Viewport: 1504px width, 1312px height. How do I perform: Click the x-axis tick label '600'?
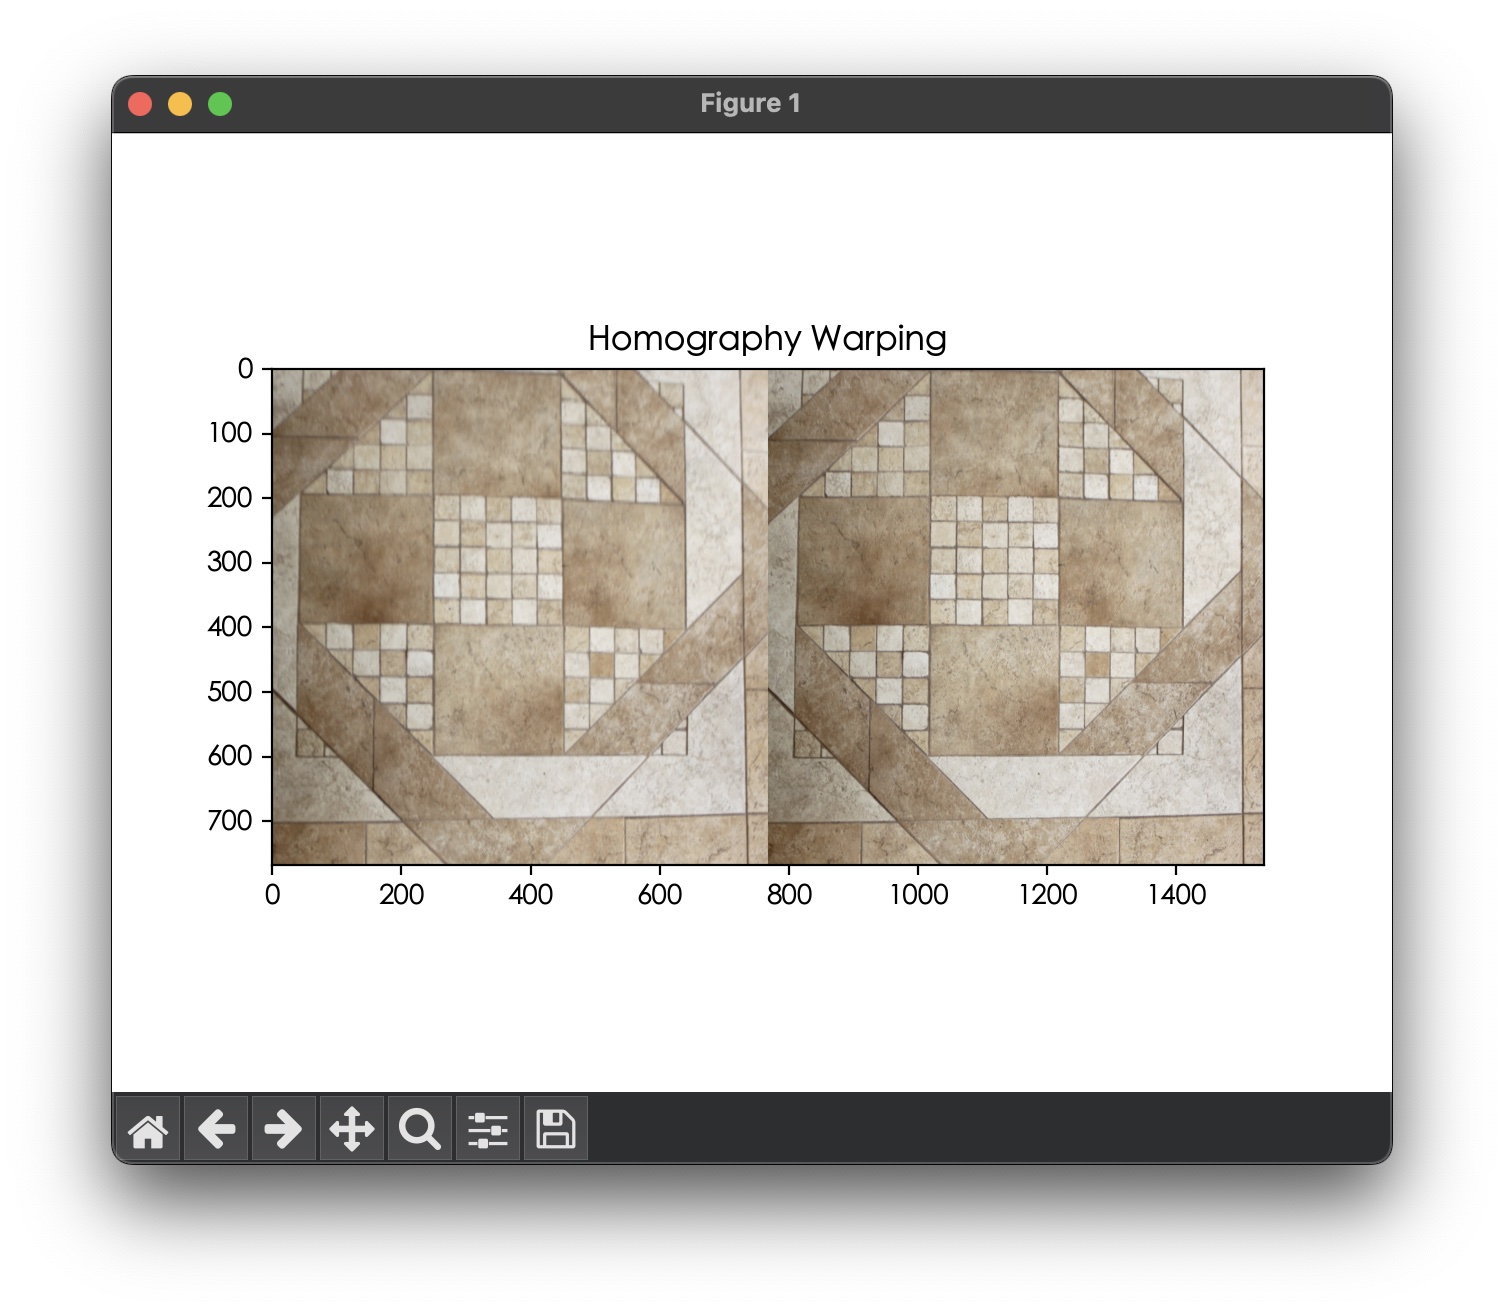[x=660, y=894]
